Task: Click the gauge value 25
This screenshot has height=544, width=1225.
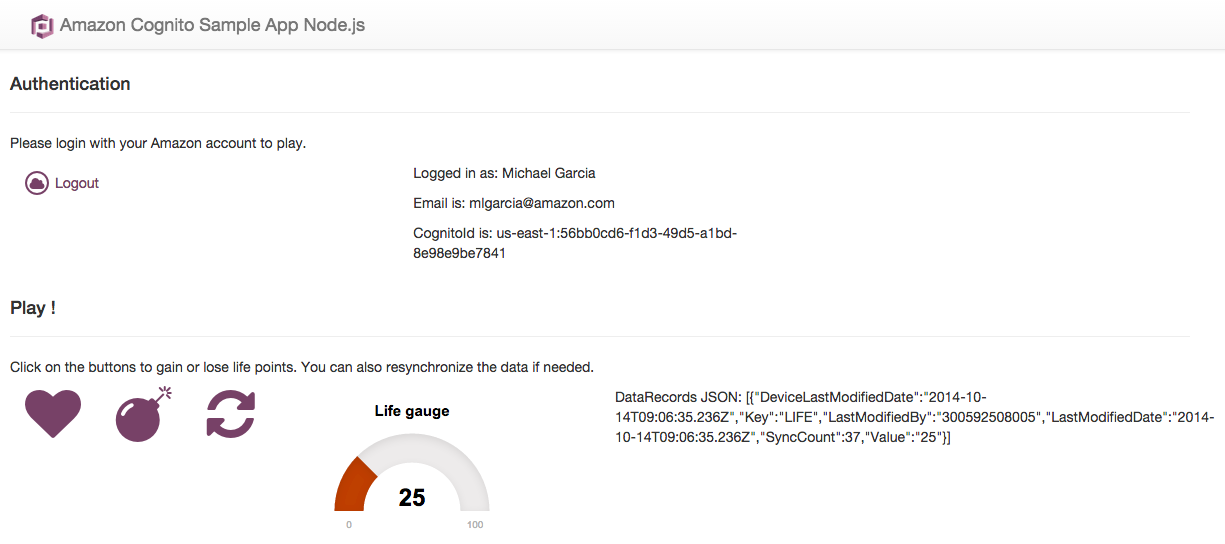Action: point(412,497)
